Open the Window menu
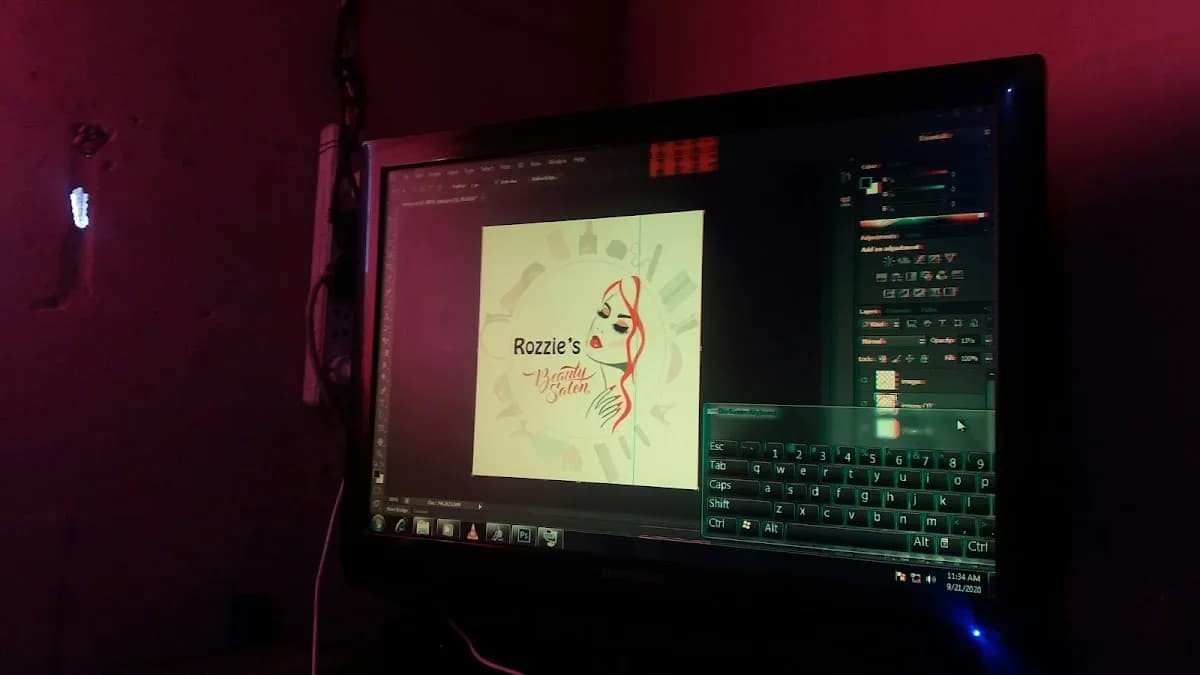Image resolution: width=1200 pixels, height=675 pixels. coord(558,161)
